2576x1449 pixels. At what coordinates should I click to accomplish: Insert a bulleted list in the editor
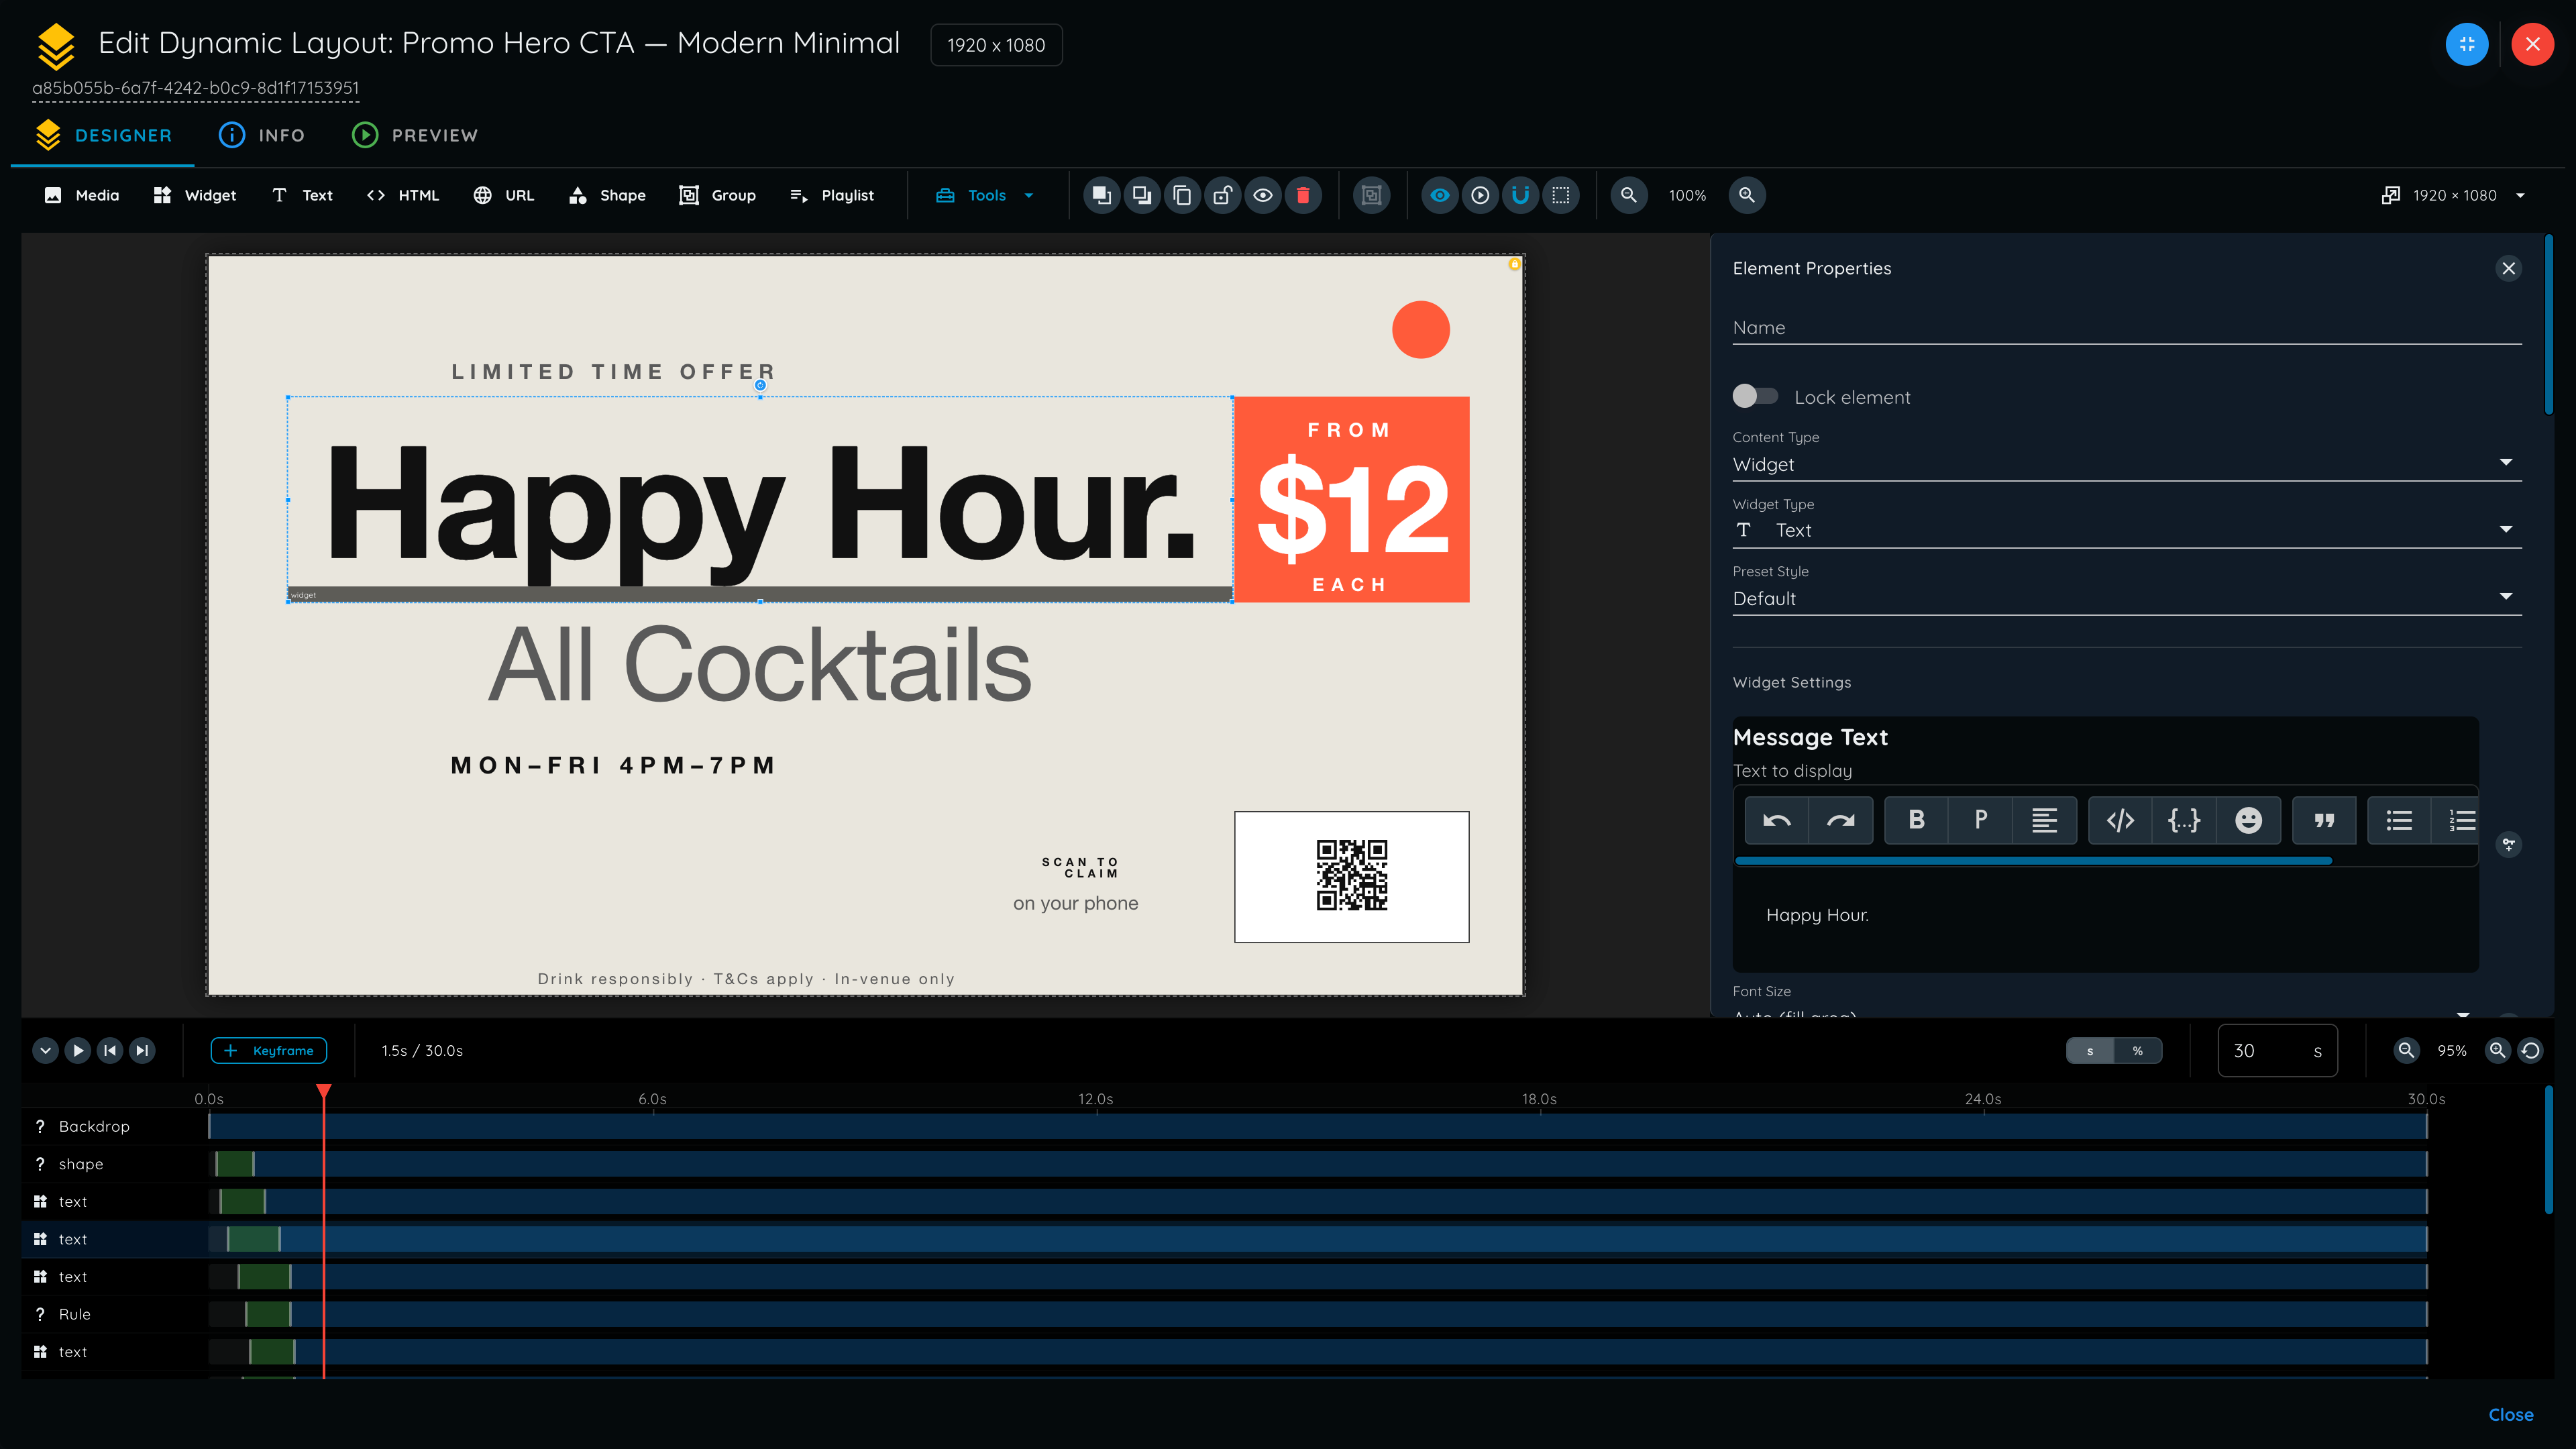click(2400, 821)
